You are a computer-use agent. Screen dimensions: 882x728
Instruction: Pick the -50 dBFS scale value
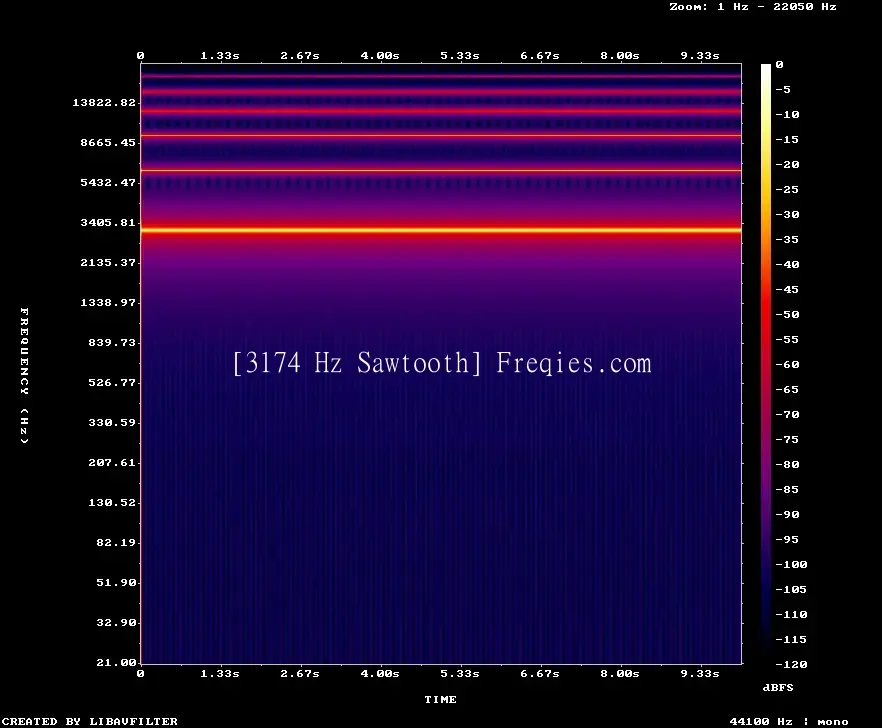click(x=787, y=314)
